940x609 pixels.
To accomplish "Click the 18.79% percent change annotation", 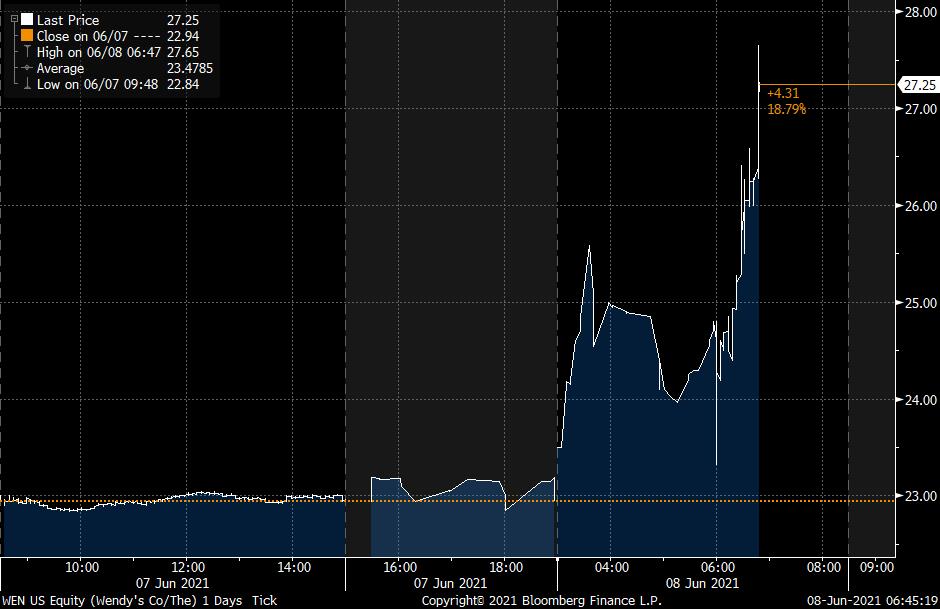I will coord(786,109).
